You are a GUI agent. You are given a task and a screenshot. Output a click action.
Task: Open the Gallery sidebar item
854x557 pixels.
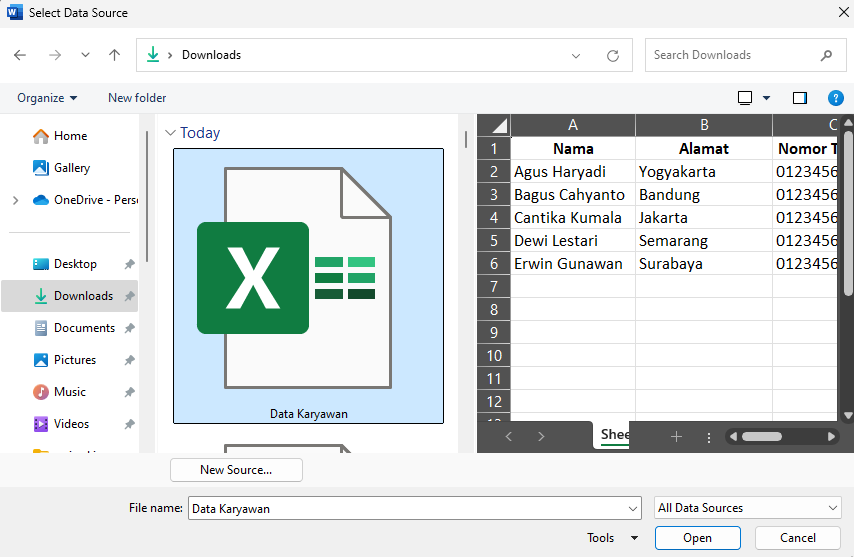pyautogui.click(x=71, y=168)
